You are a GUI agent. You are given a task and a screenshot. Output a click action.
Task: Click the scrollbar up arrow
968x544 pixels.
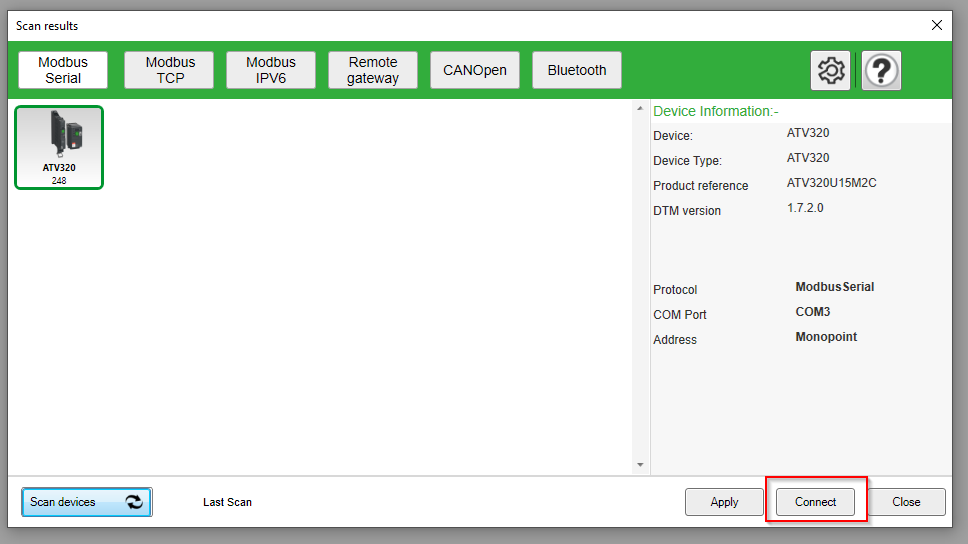(640, 109)
